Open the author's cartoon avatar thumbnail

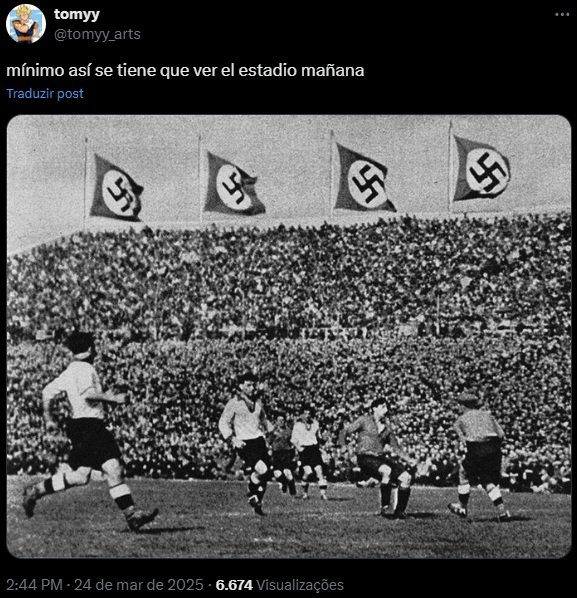pyautogui.click(x=26, y=24)
